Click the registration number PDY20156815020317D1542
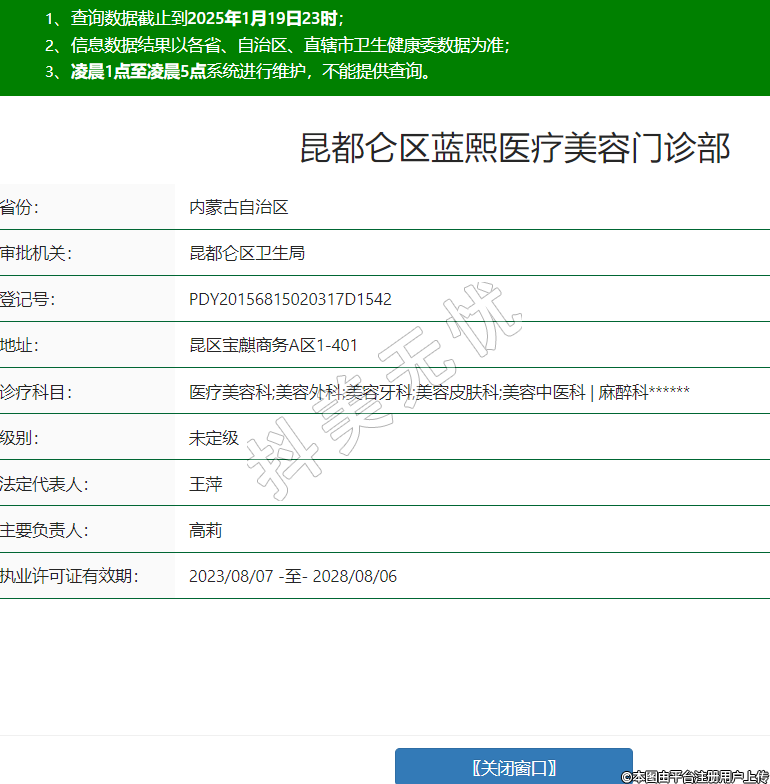770x784 pixels. [x=290, y=299]
